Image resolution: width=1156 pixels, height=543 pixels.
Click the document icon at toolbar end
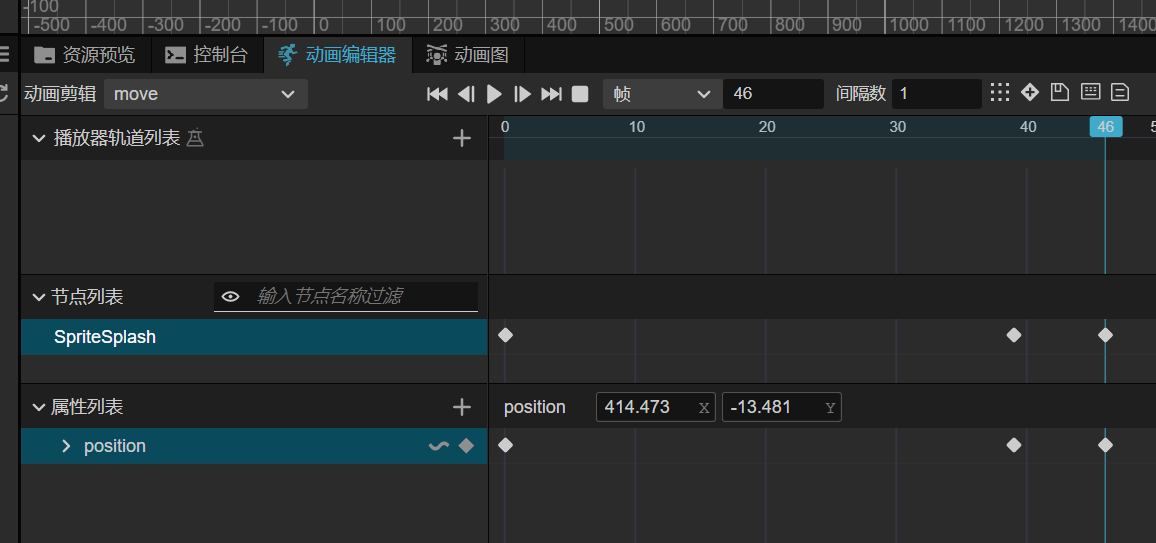point(1120,92)
